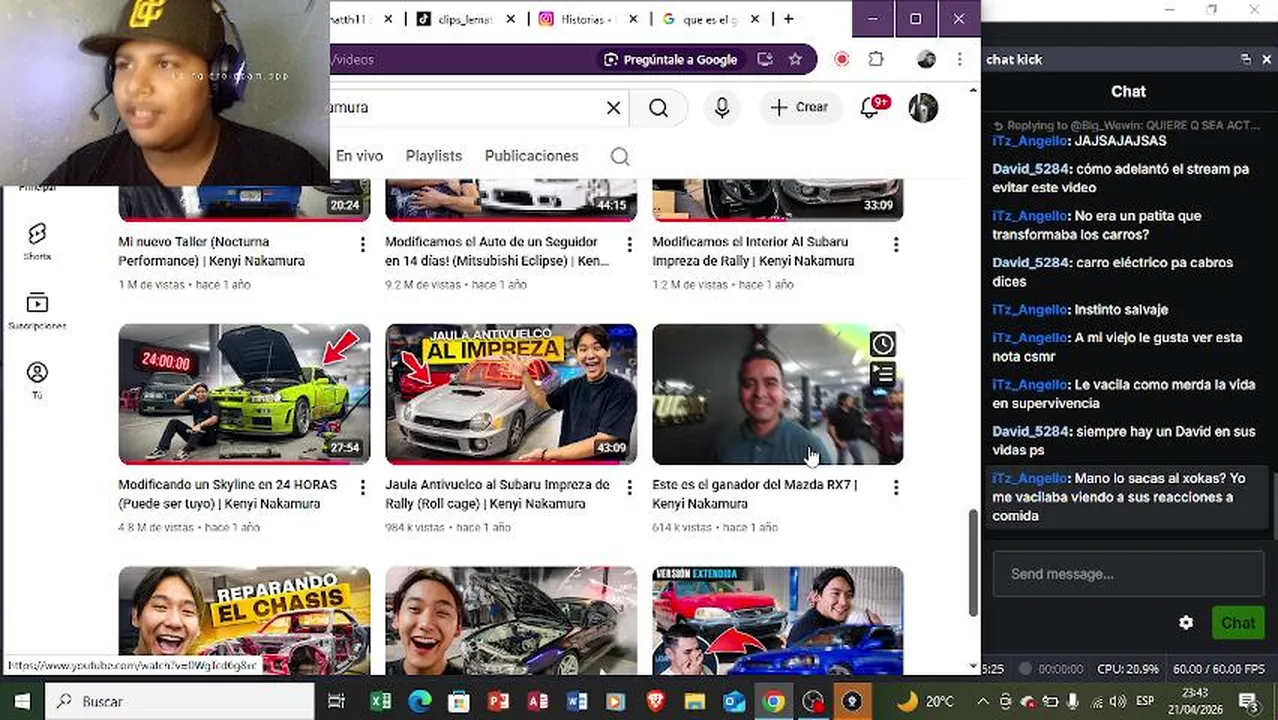Open Excel from the taskbar
This screenshot has height=720, width=1278.
pyautogui.click(x=381, y=701)
